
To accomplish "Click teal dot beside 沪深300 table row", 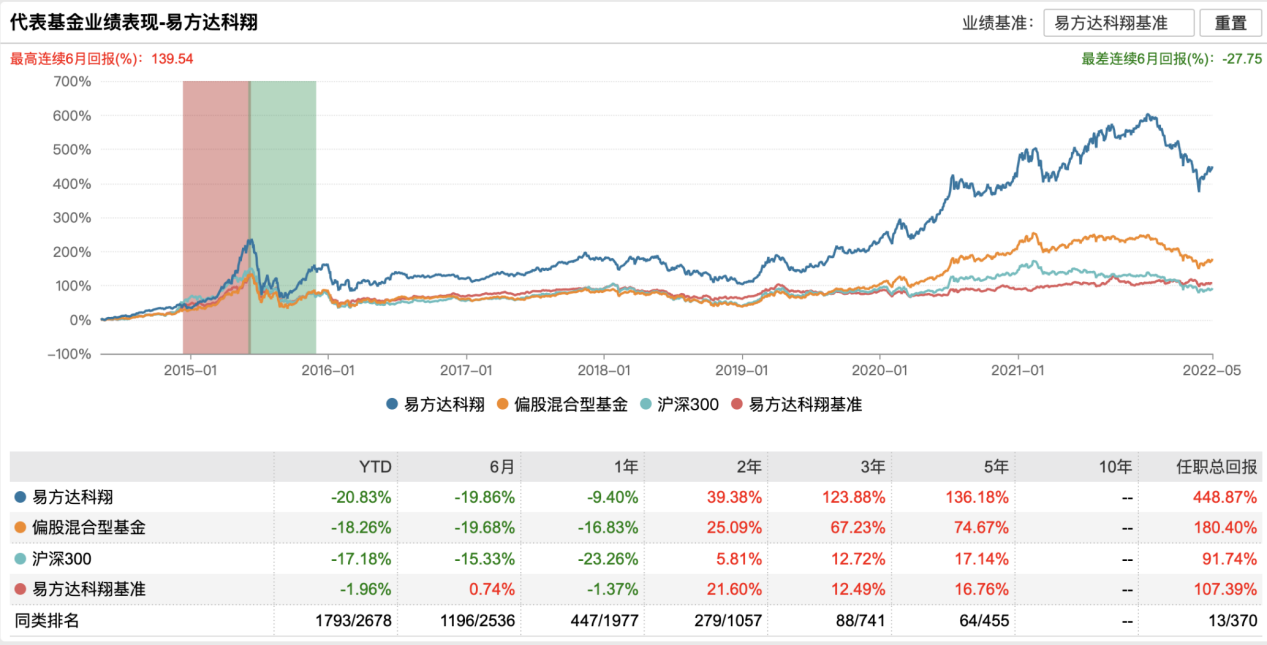I will (20, 559).
